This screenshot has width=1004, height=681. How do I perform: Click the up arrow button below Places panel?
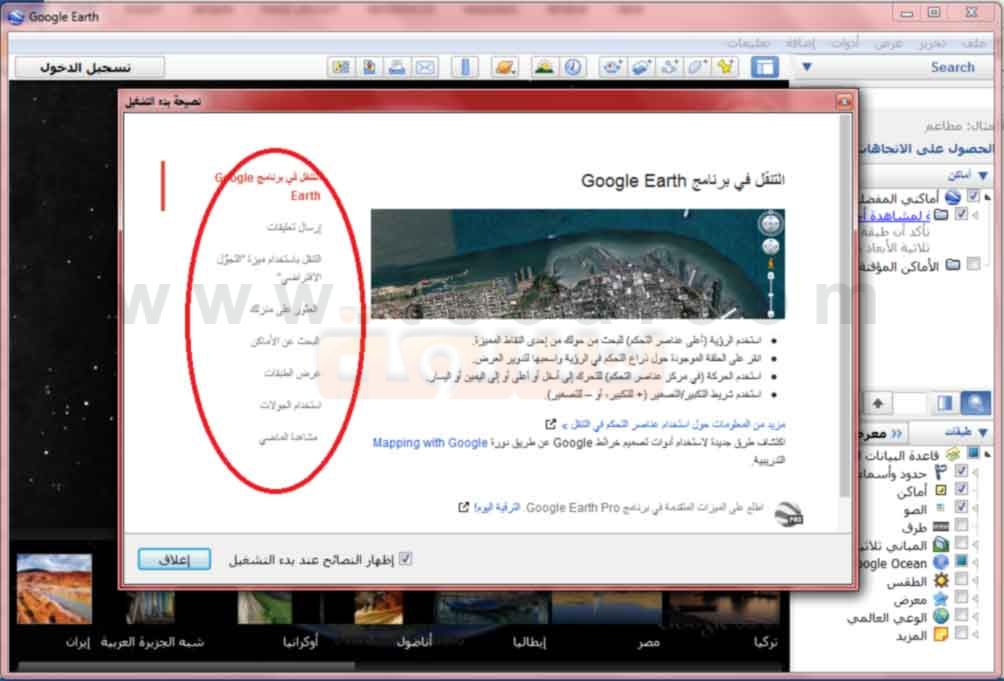coord(878,403)
